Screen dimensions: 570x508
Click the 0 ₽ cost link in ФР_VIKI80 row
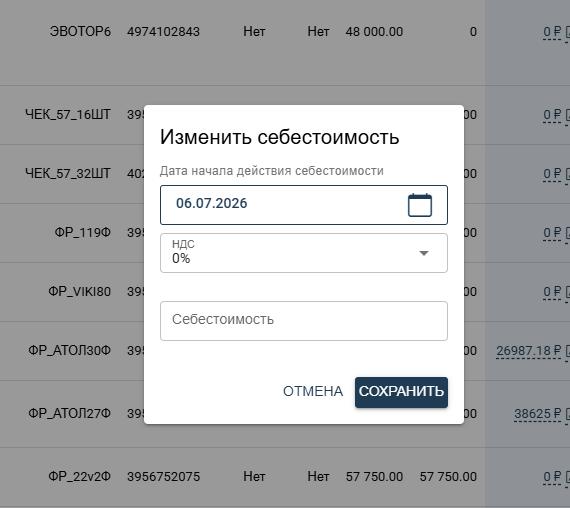pos(552,292)
